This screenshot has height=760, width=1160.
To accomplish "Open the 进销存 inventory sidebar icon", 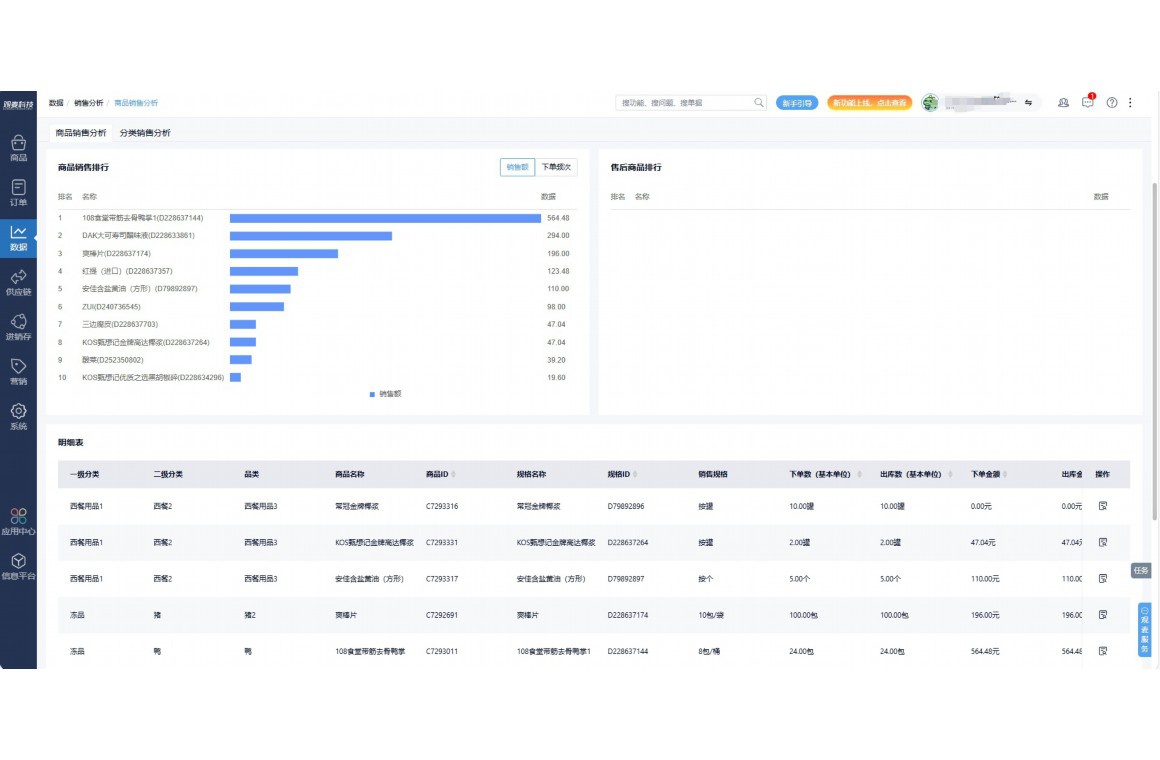I will point(18,327).
